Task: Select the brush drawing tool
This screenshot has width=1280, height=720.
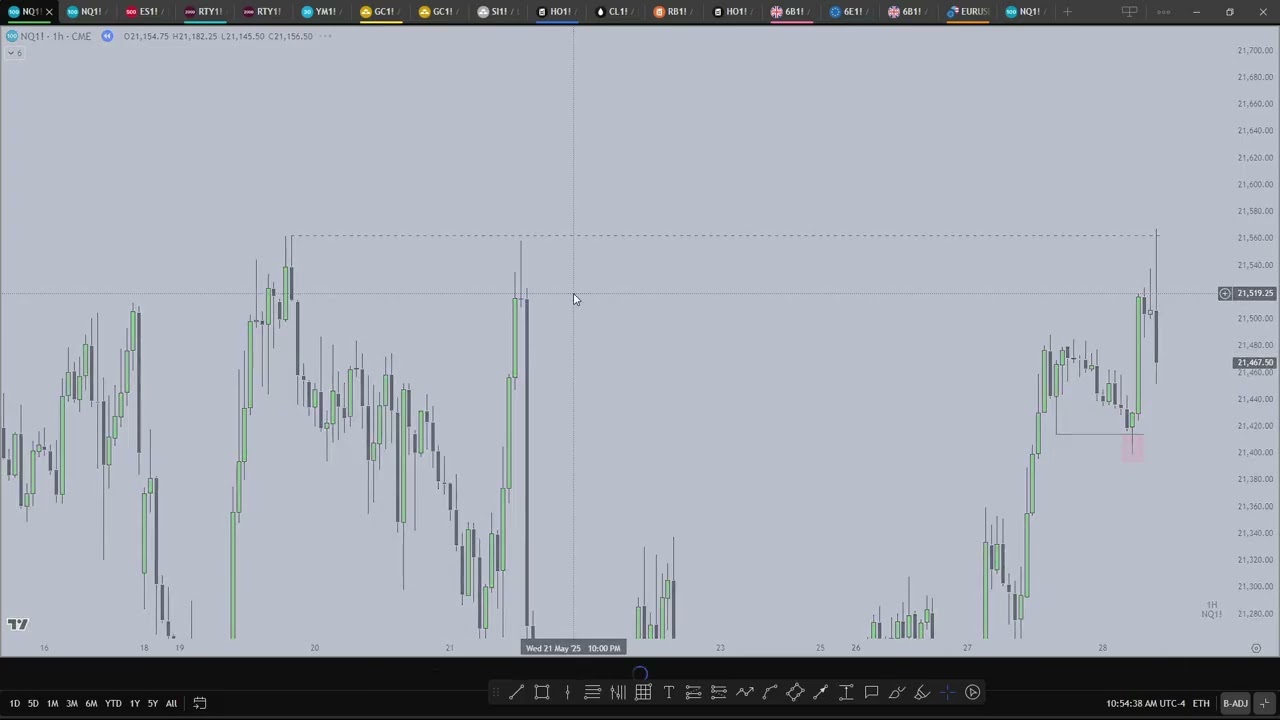Action: tap(897, 692)
